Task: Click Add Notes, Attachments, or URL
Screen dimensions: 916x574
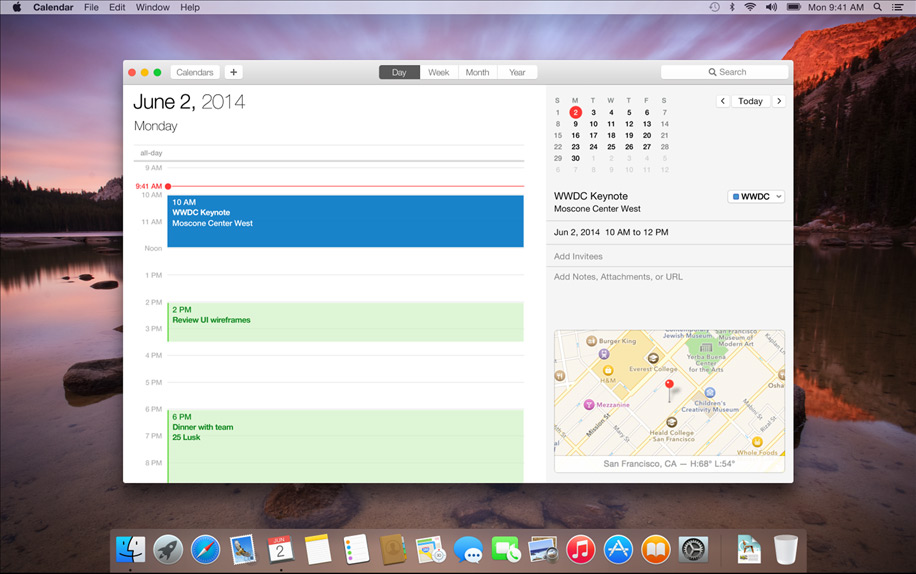Action: pyautogui.click(x=618, y=277)
